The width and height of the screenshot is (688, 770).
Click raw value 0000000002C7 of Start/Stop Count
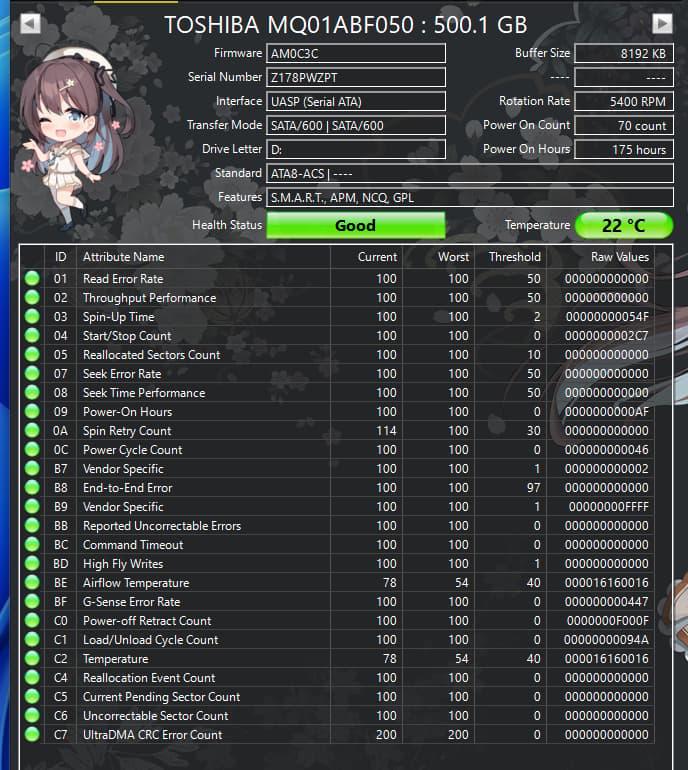pyautogui.click(x=606, y=335)
